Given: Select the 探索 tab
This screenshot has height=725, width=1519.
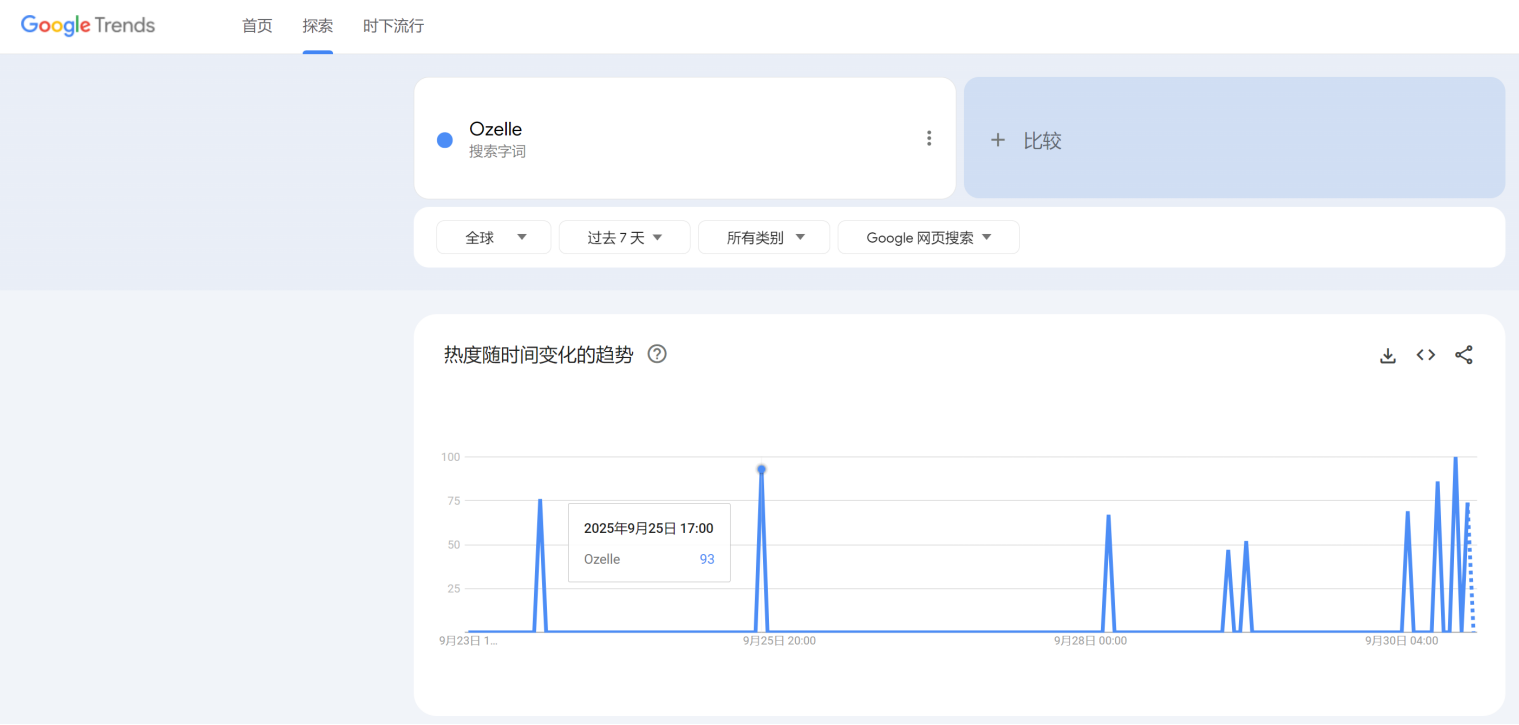Looking at the screenshot, I should 317,26.
